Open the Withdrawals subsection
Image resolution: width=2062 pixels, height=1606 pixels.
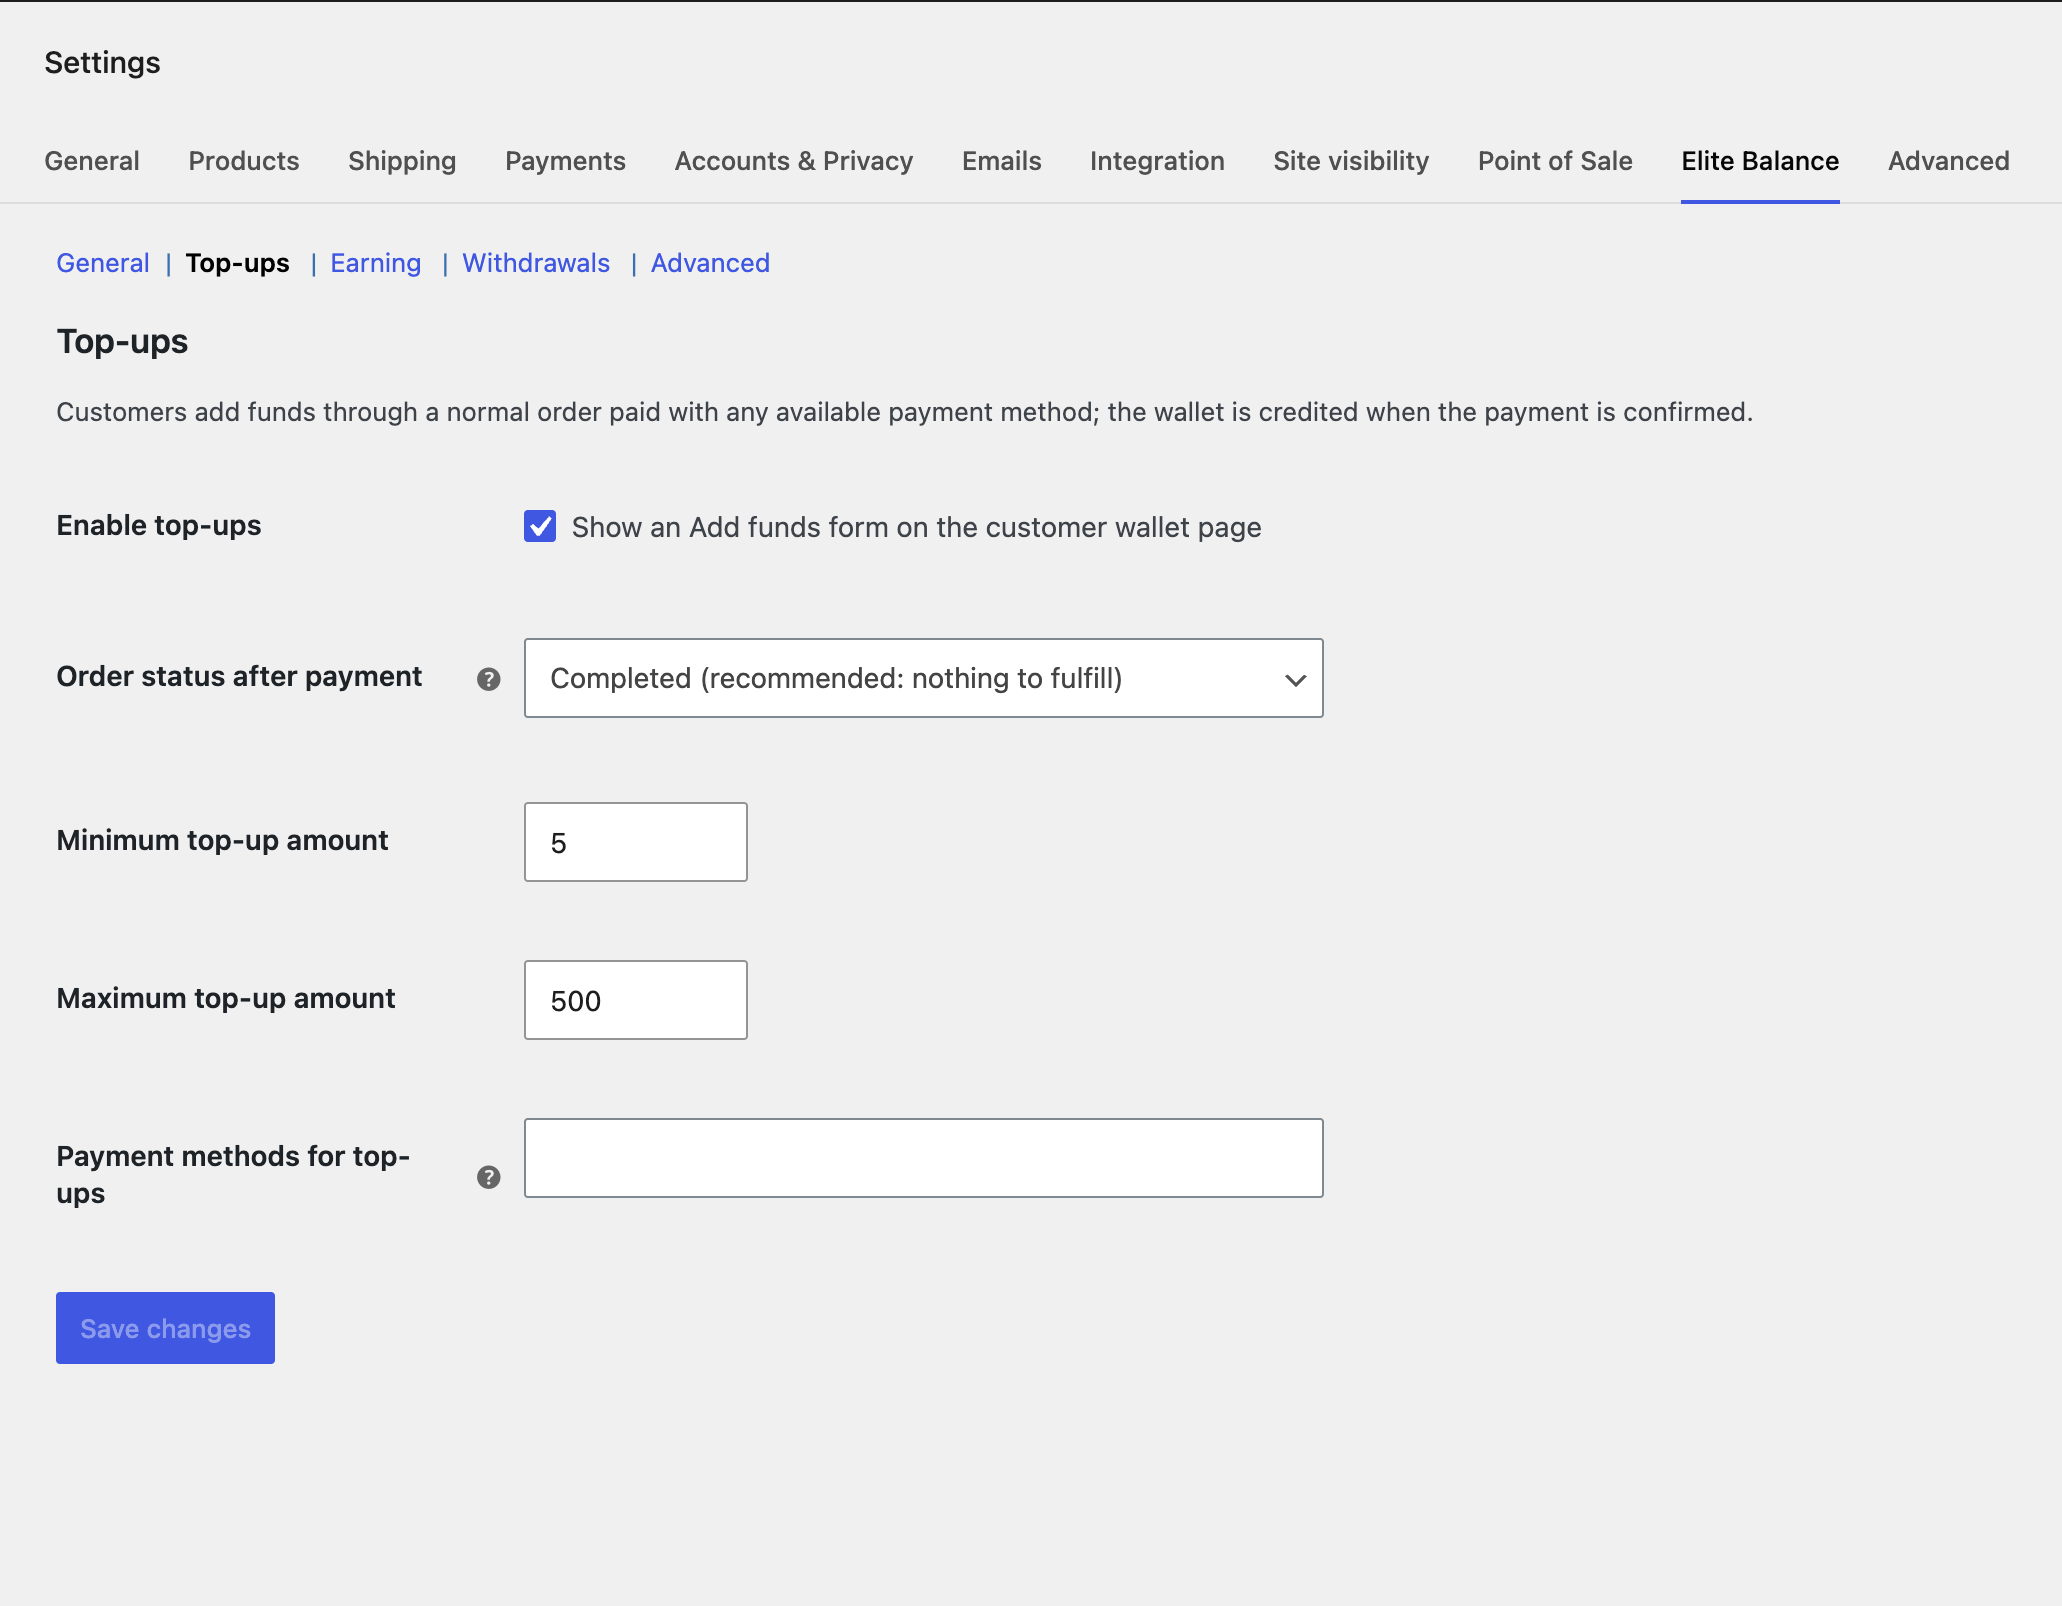click(x=536, y=263)
